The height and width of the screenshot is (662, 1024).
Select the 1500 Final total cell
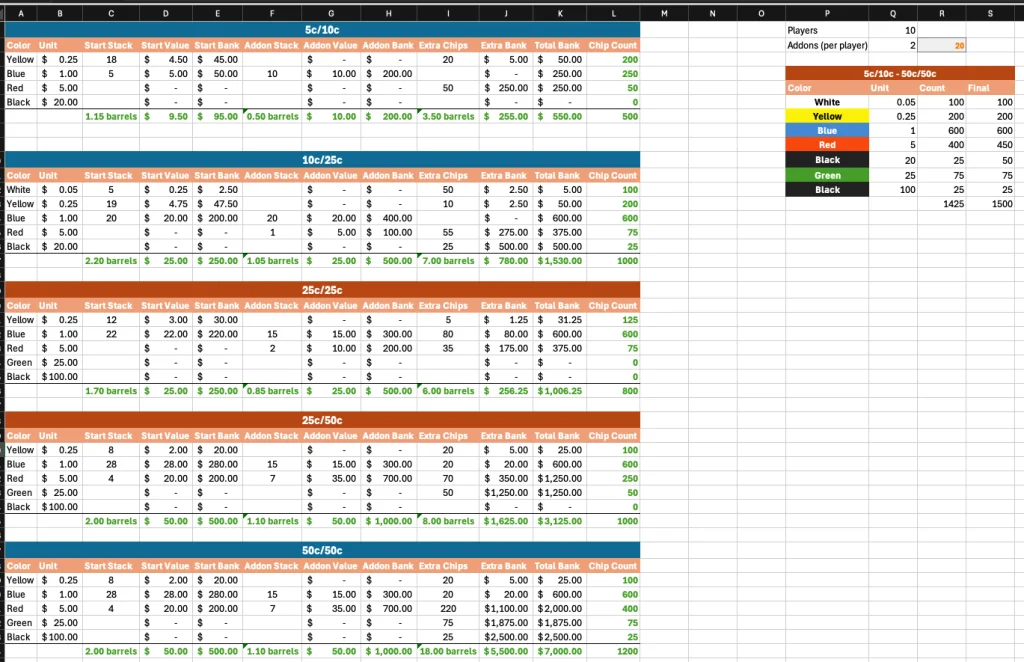[x=990, y=204]
